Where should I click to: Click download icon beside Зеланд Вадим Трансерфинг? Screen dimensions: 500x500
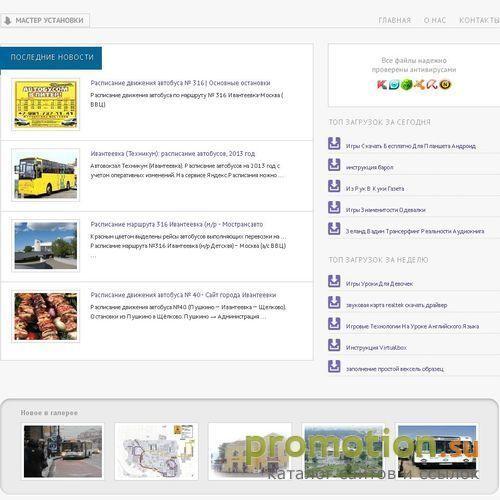334,229
